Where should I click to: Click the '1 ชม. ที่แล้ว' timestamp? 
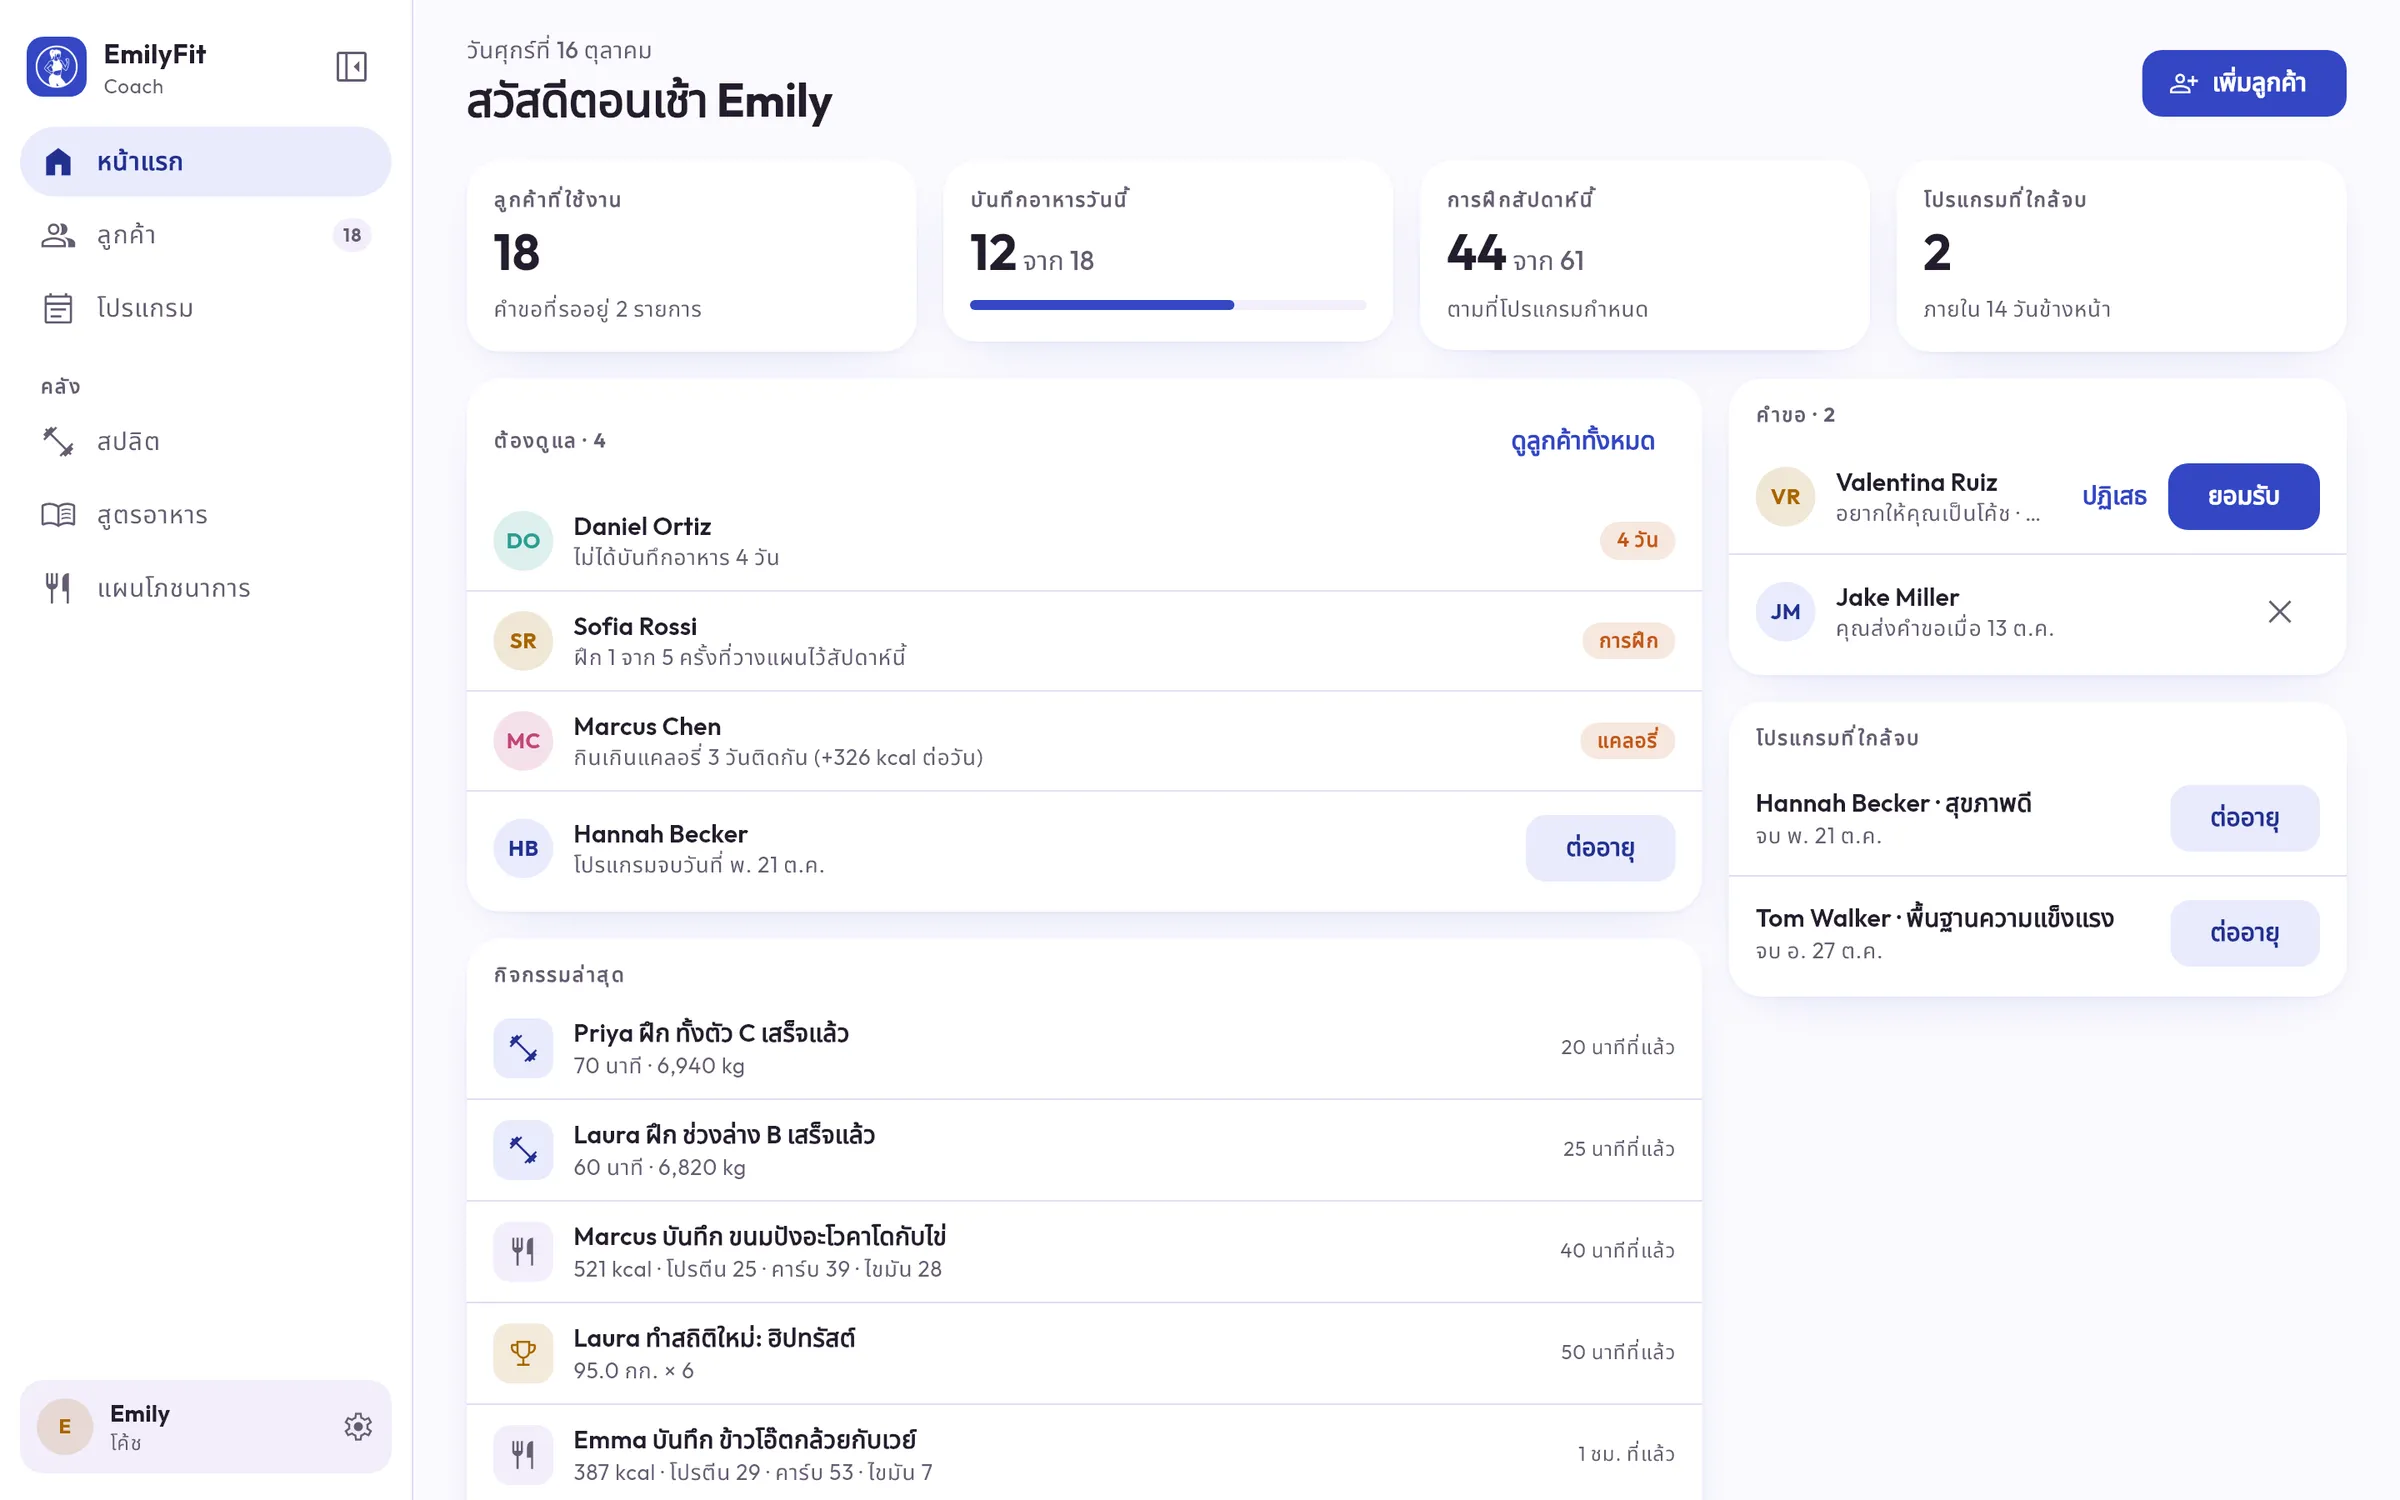coord(1626,1454)
